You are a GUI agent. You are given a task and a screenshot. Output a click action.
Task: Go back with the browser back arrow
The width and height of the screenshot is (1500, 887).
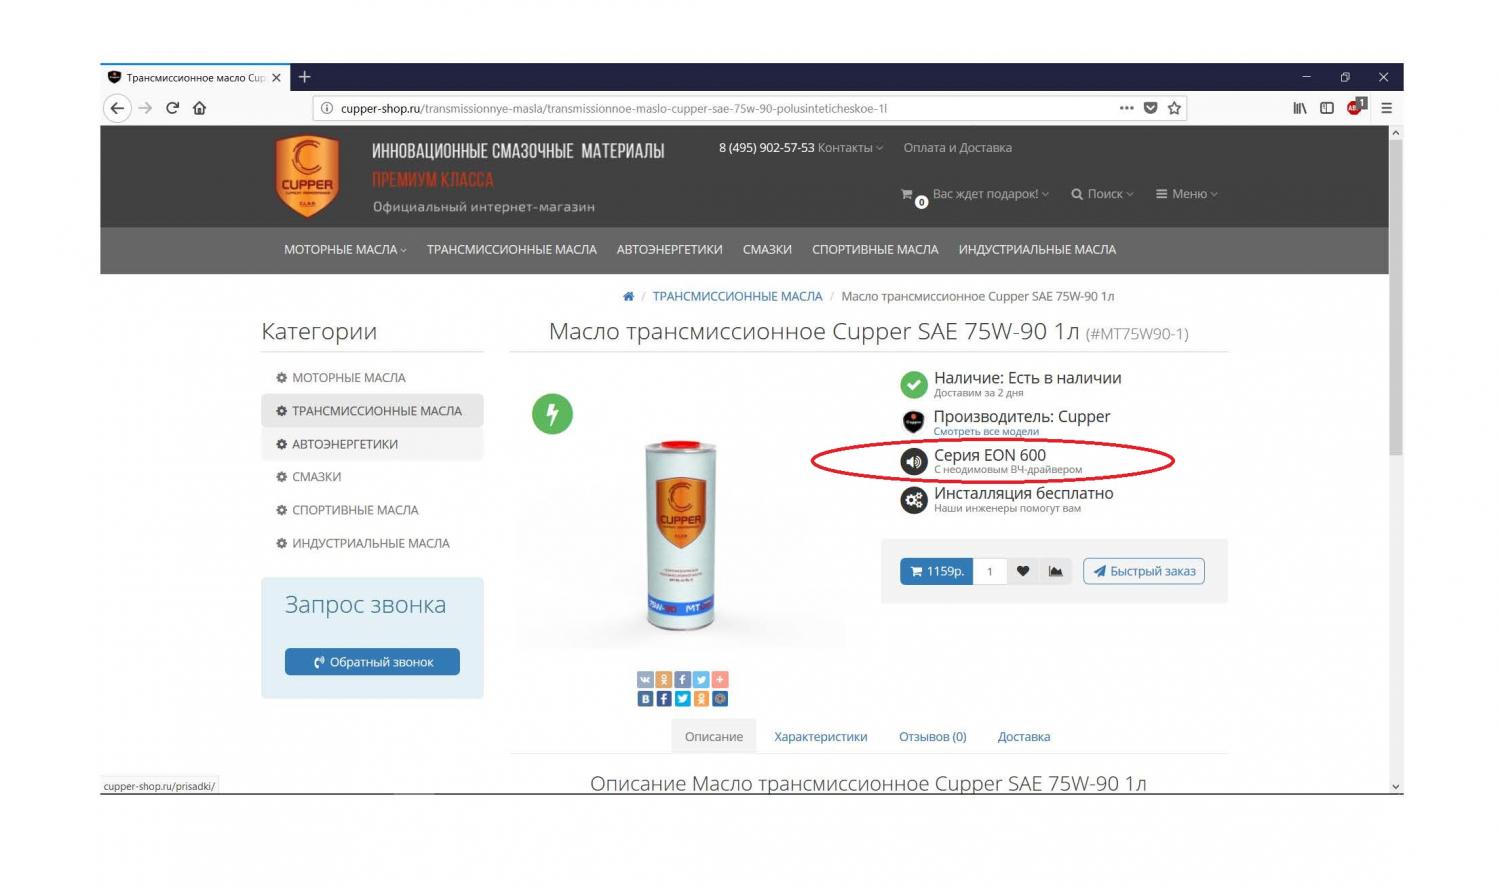click(117, 108)
